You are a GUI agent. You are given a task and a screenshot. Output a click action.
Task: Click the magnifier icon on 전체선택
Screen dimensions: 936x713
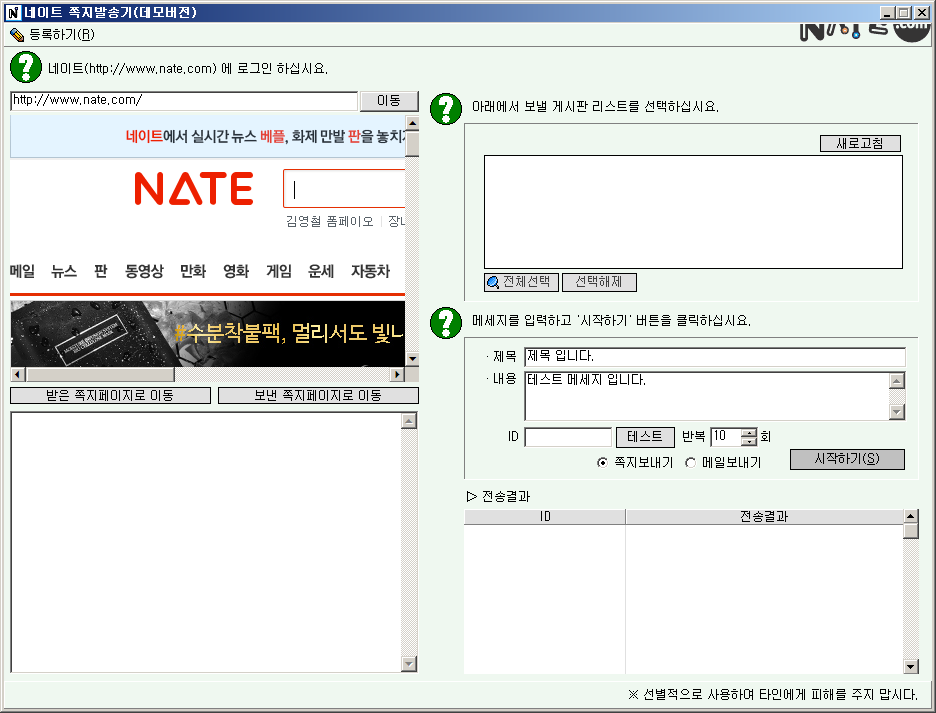(493, 283)
